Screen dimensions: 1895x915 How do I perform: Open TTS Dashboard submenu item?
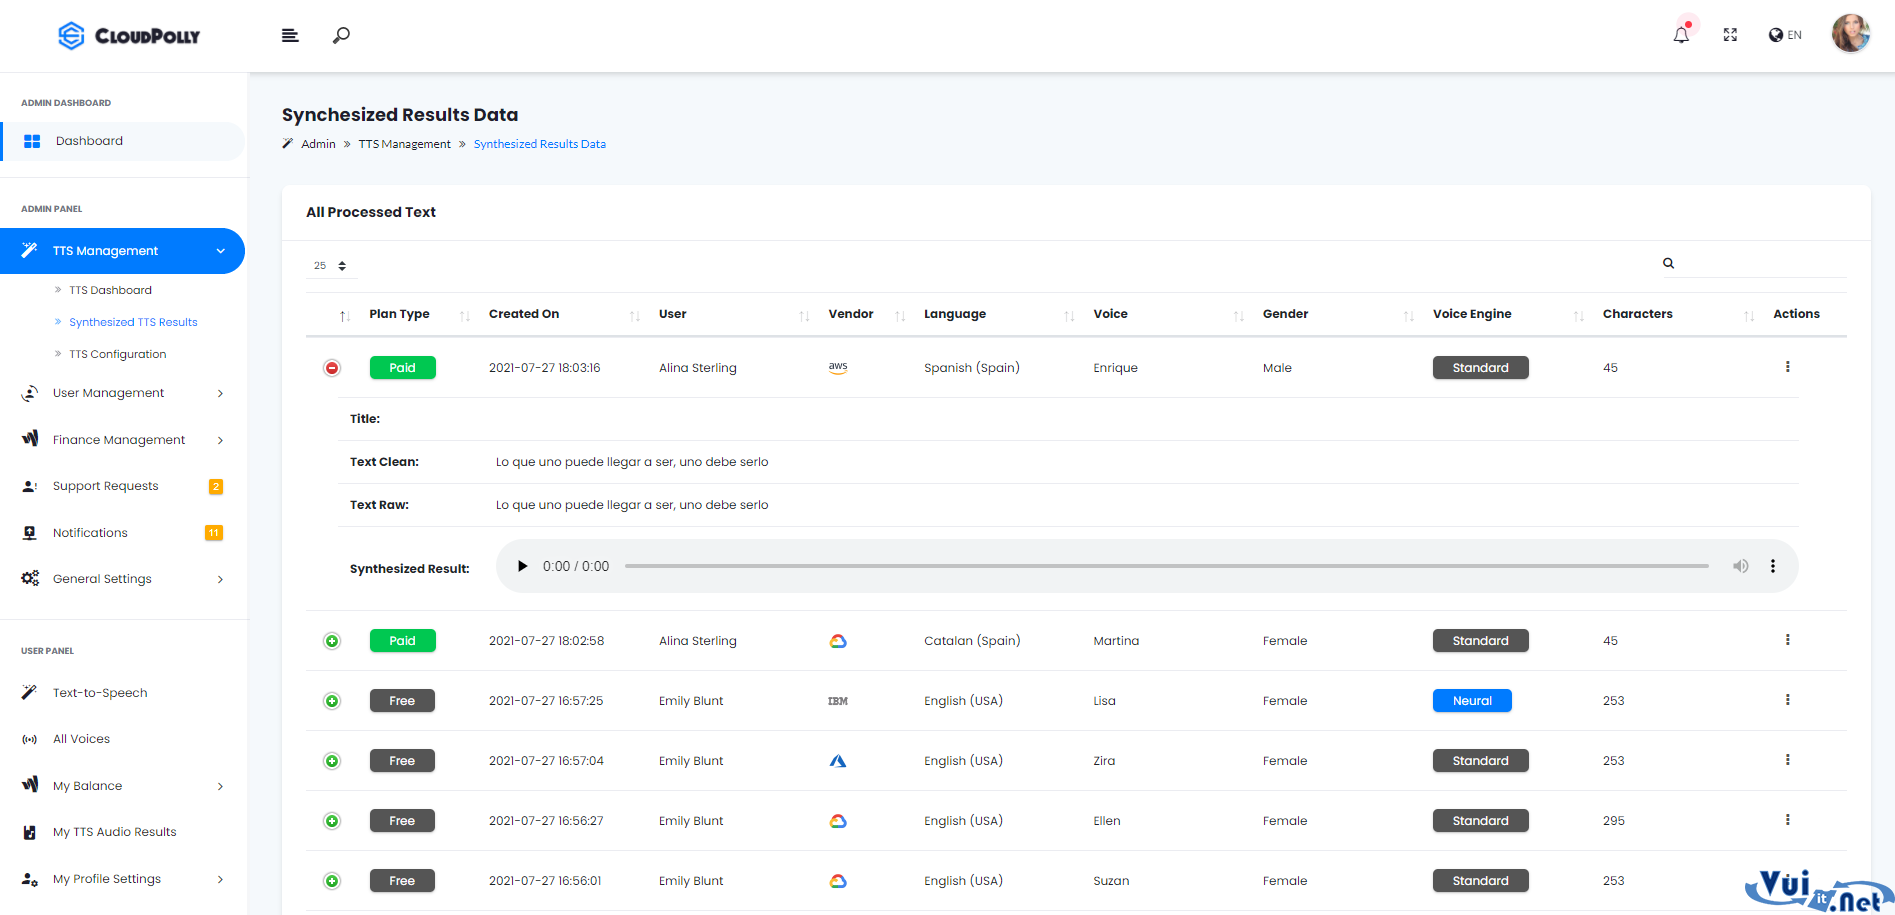pos(110,290)
